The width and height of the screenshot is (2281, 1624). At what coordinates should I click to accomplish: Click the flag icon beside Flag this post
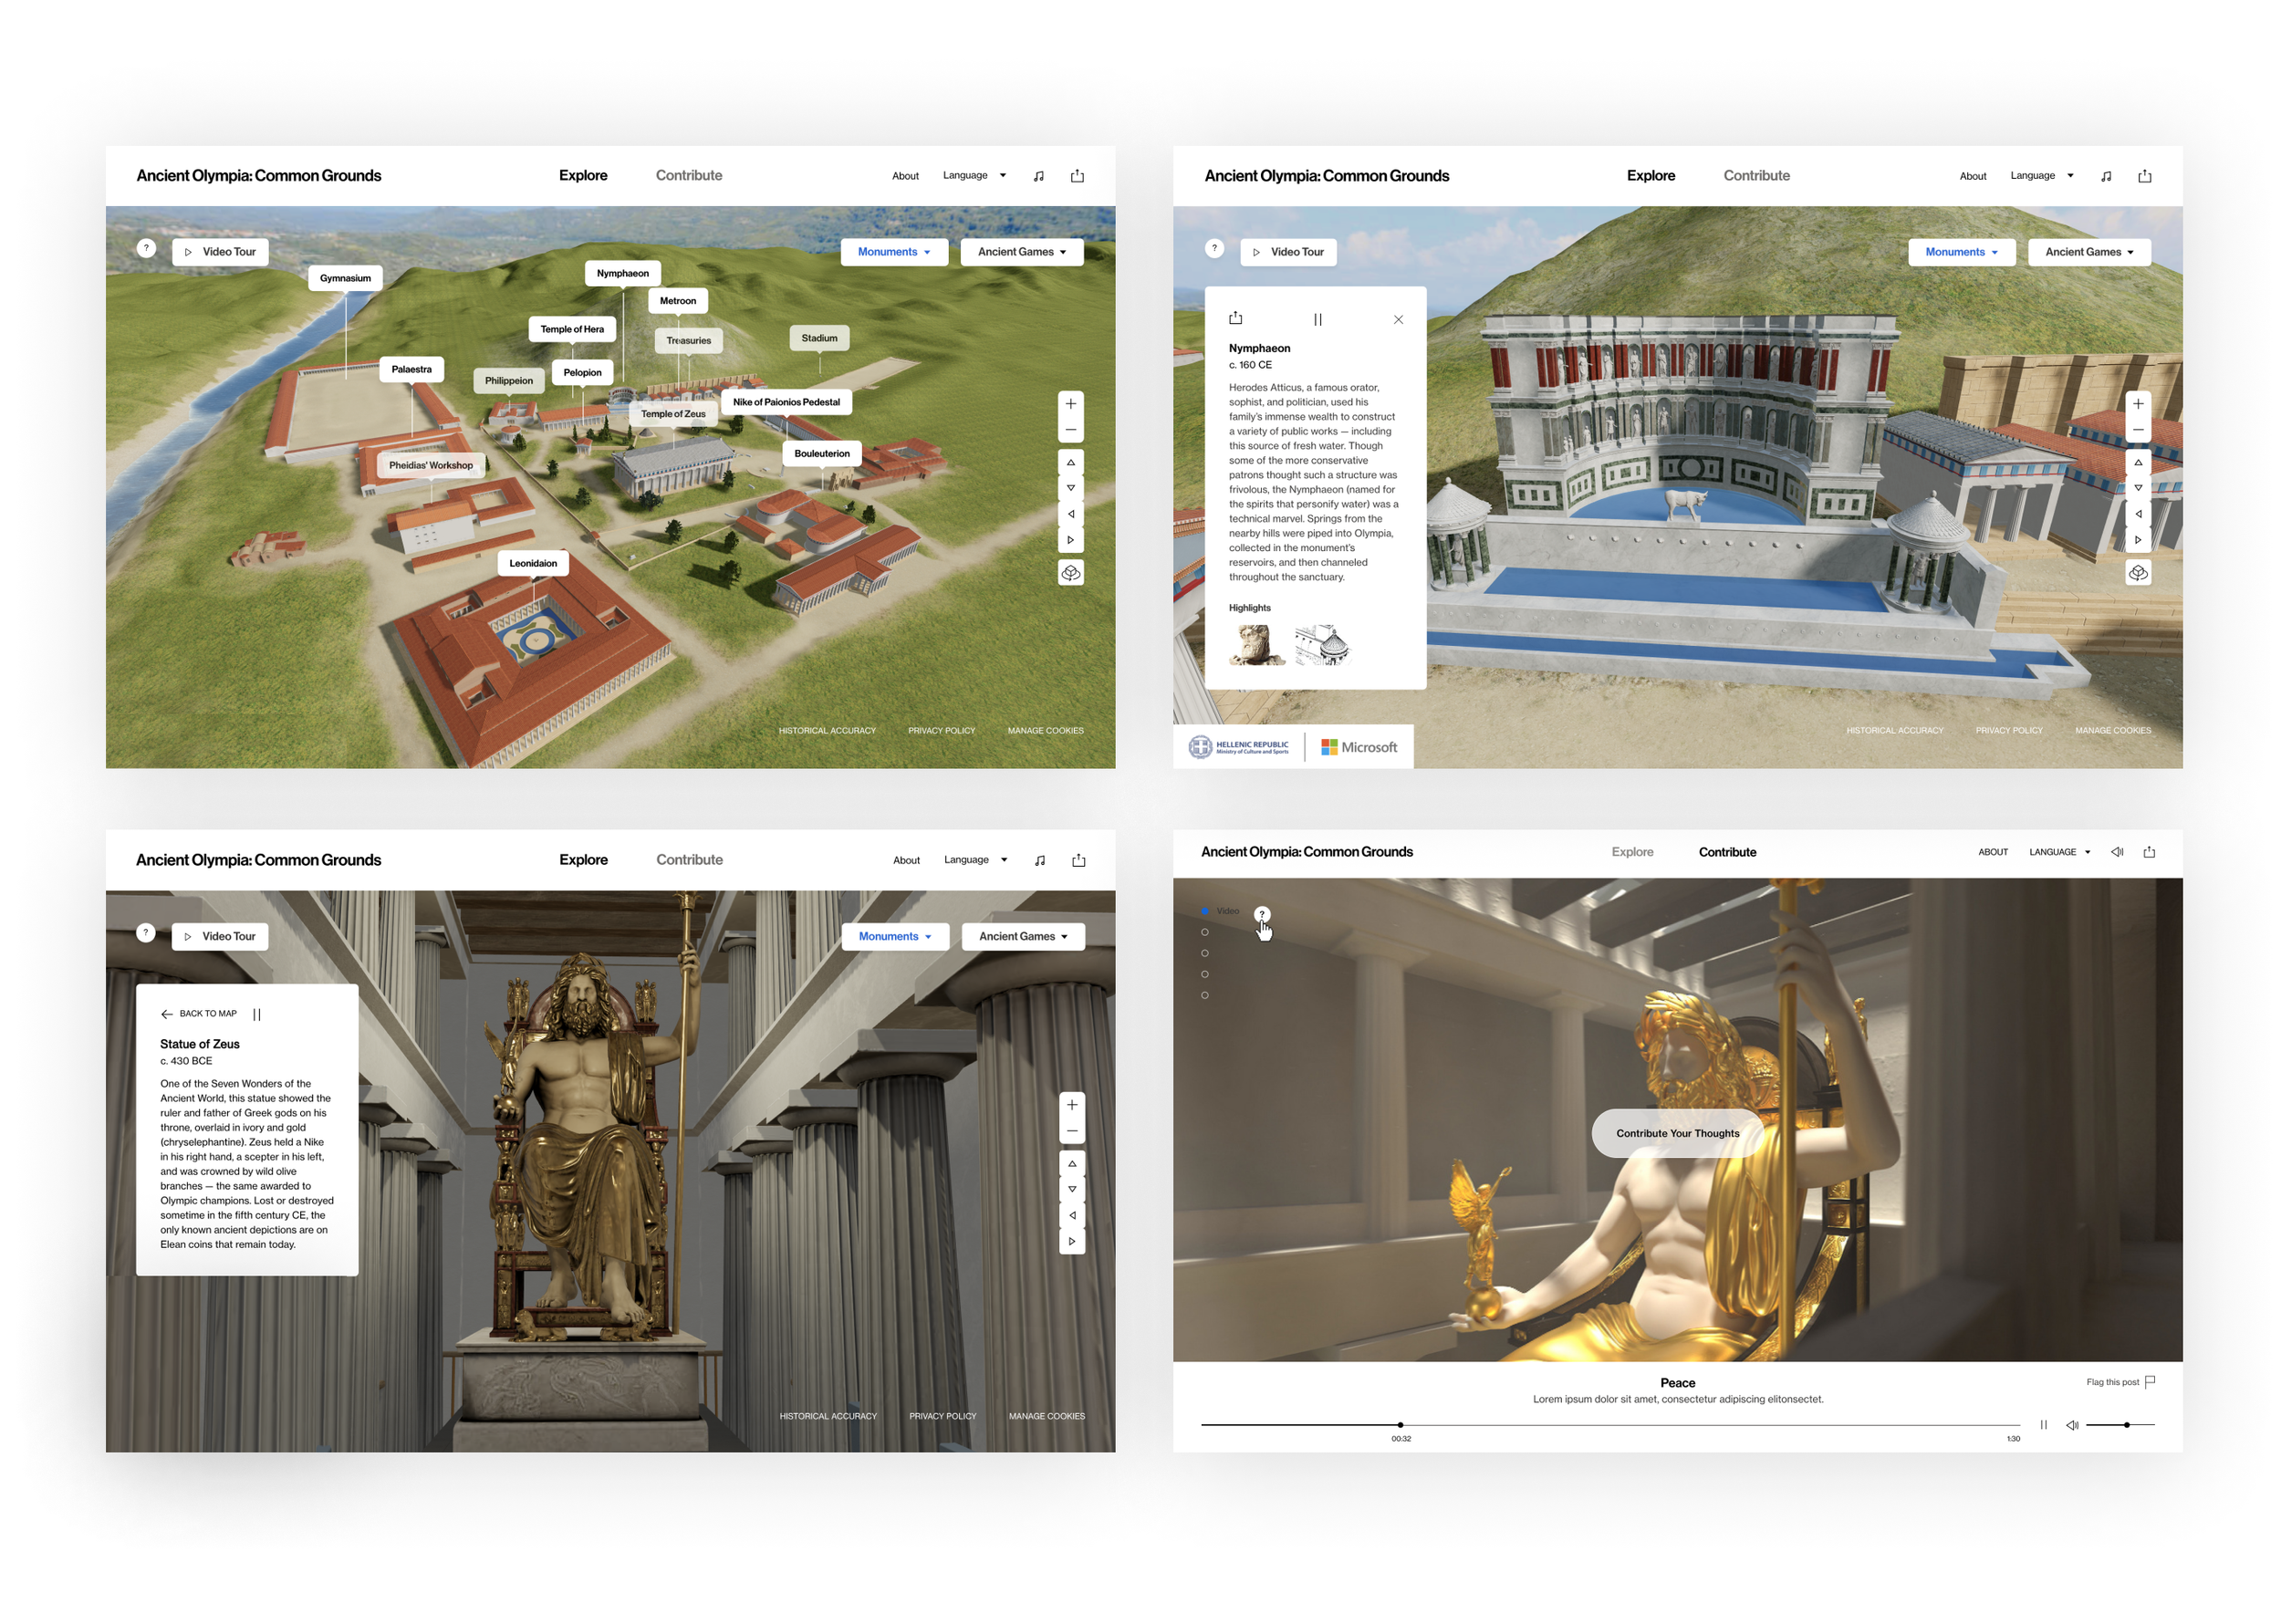pyautogui.click(x=2149, y=1381)
